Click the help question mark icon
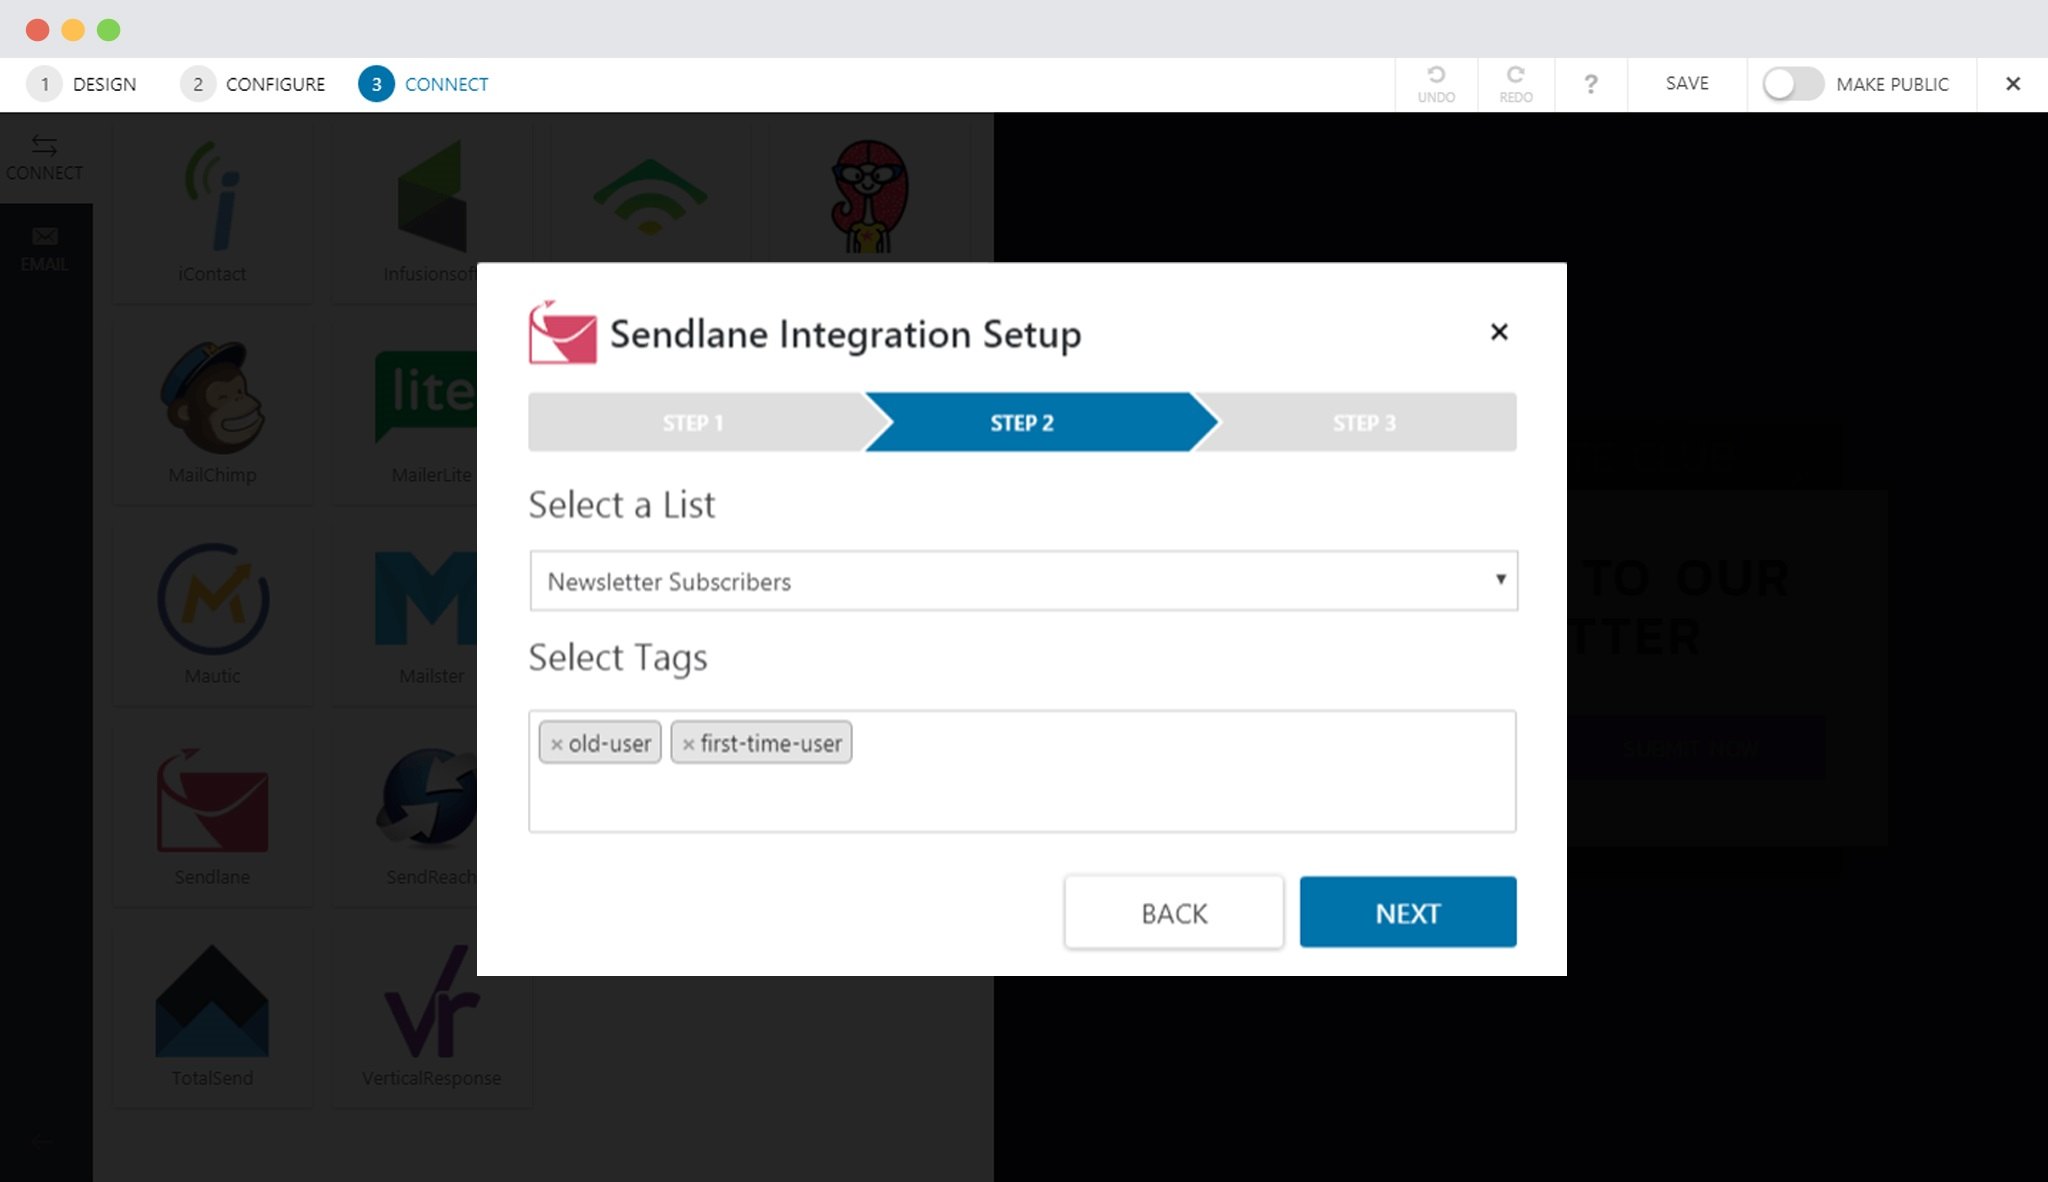This screenshot has width=2048, height=1182. (x=1590, y=84)
